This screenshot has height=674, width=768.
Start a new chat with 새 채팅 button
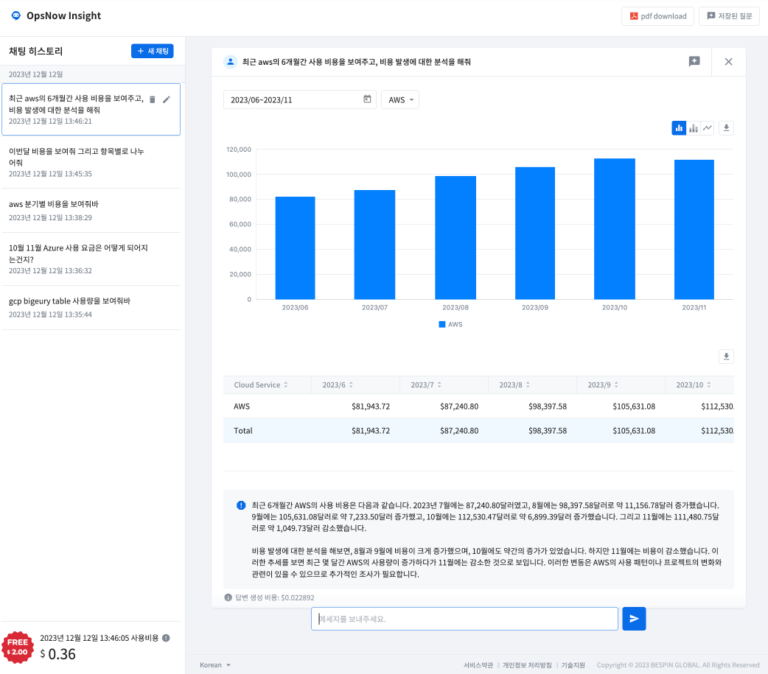click(x=152, y=51)
